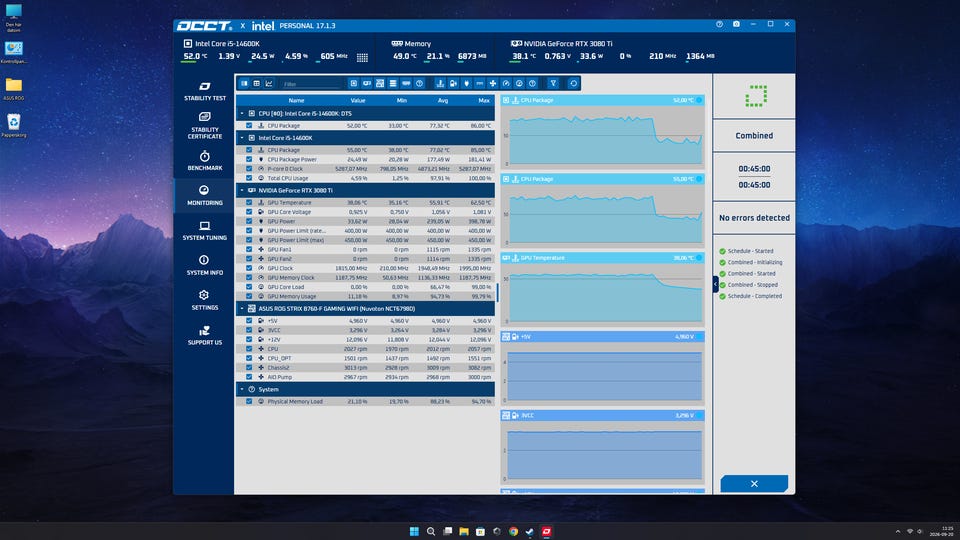960x540 pixels.
Task: Reset min/max values with circular arrow icon
Action: tap(573, 83)
